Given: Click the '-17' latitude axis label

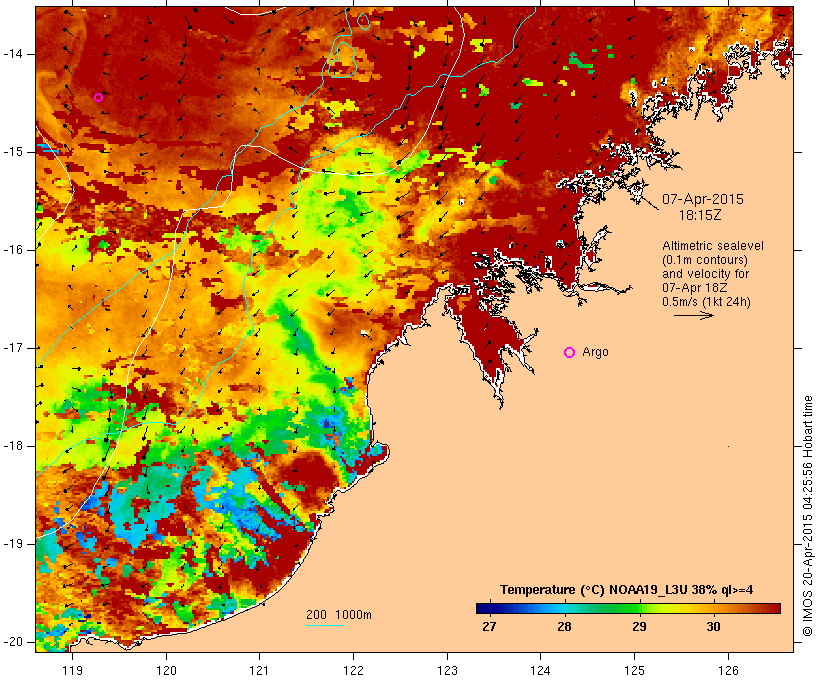Looking at the screenshot, I should (12, 348).
